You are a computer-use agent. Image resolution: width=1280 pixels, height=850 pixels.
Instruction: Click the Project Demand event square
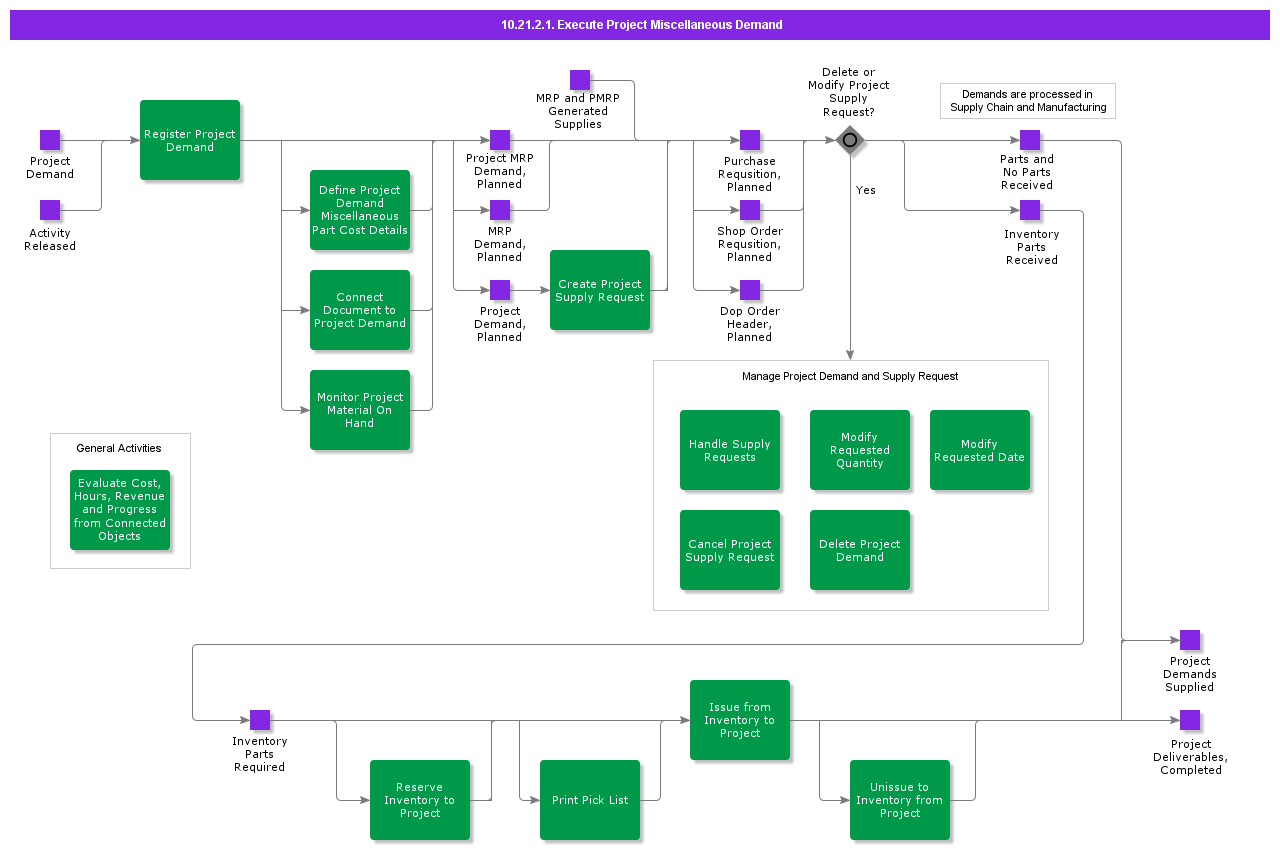coord(50,140)
